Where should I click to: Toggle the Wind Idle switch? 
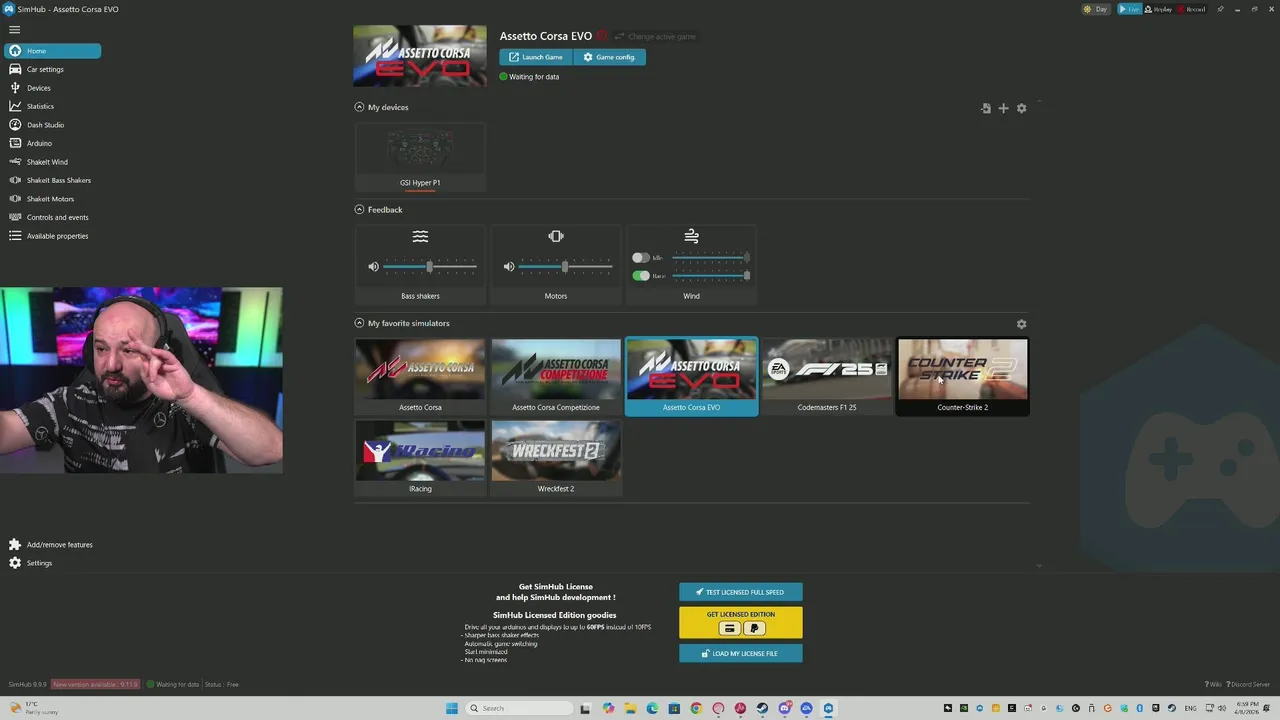(641, 258)
